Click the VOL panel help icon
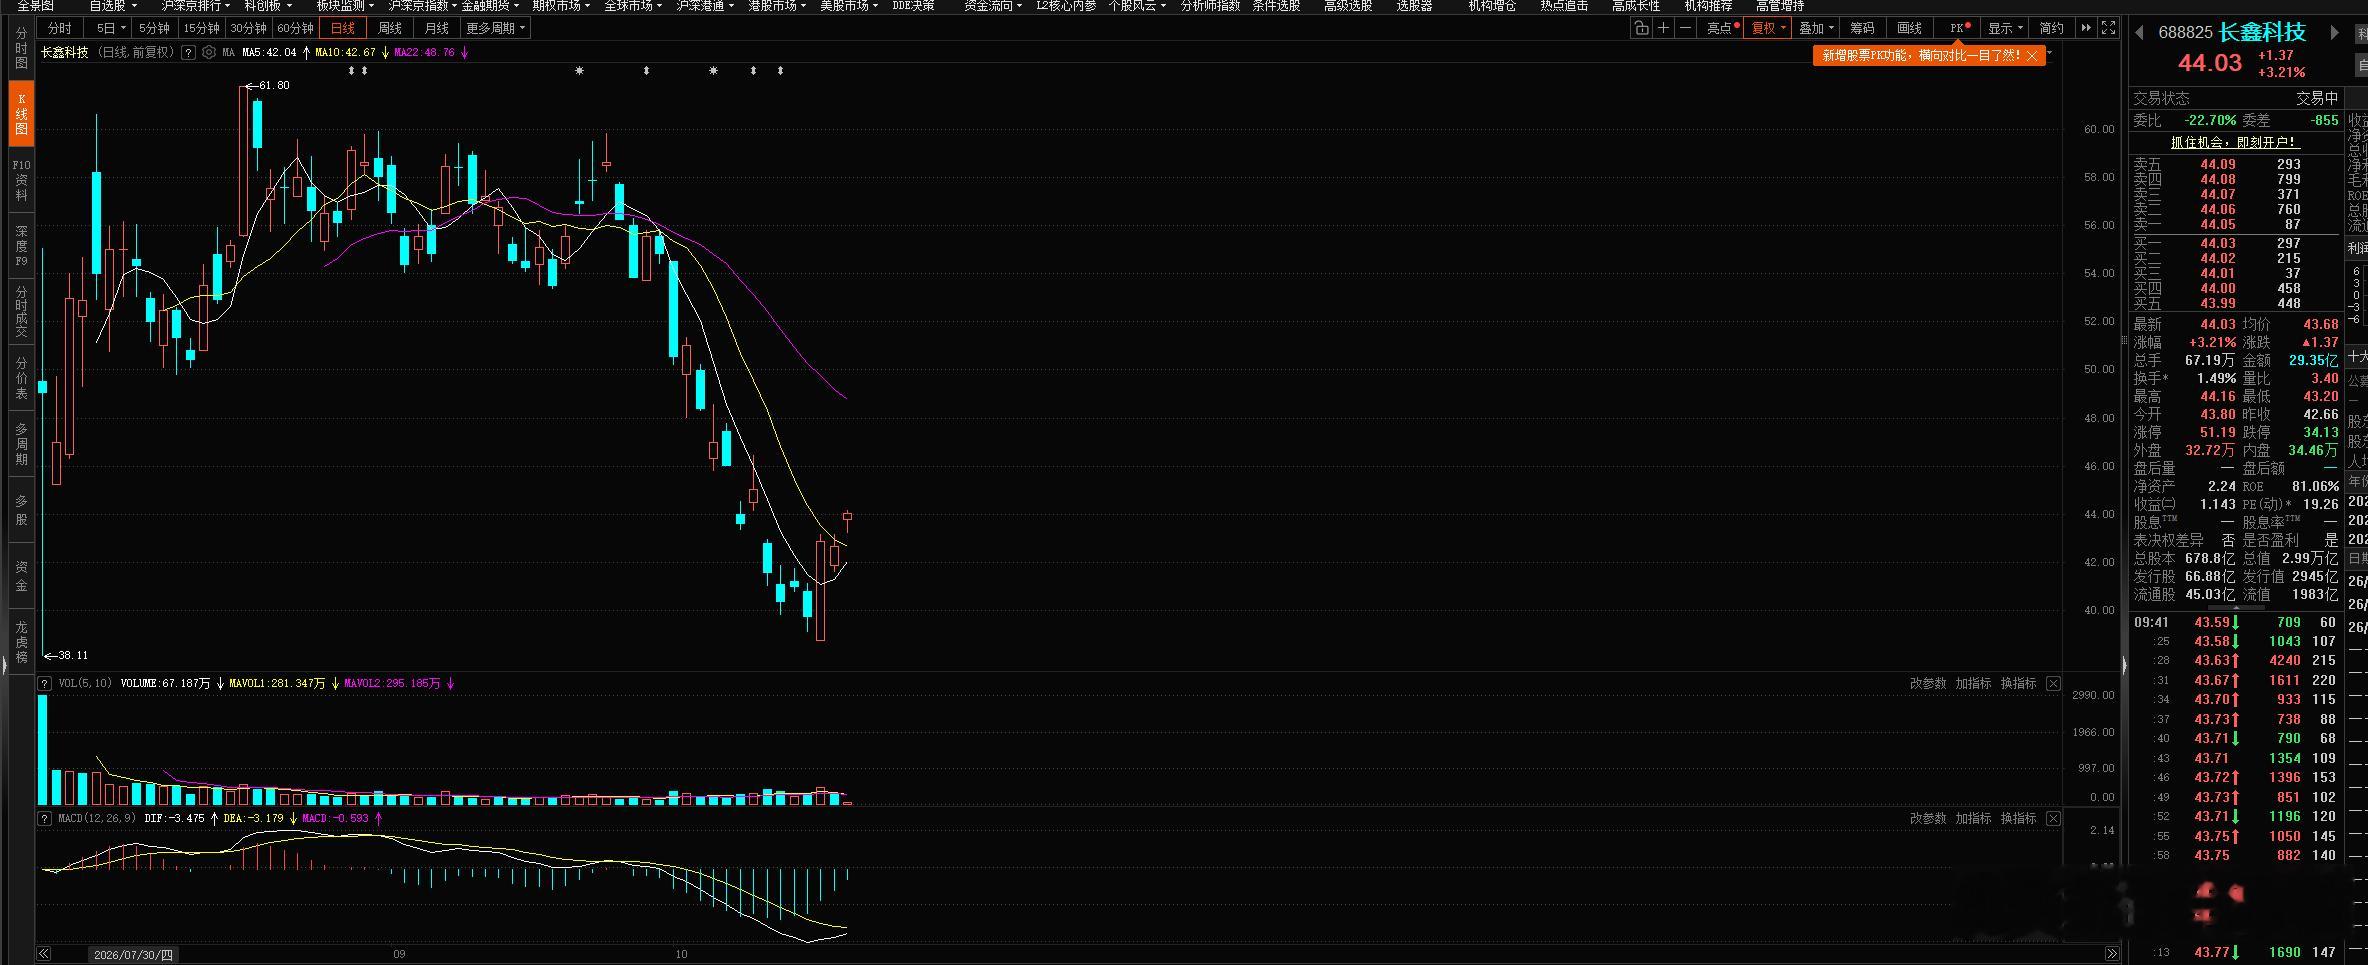2368x965 pixels. click(45, 683)
